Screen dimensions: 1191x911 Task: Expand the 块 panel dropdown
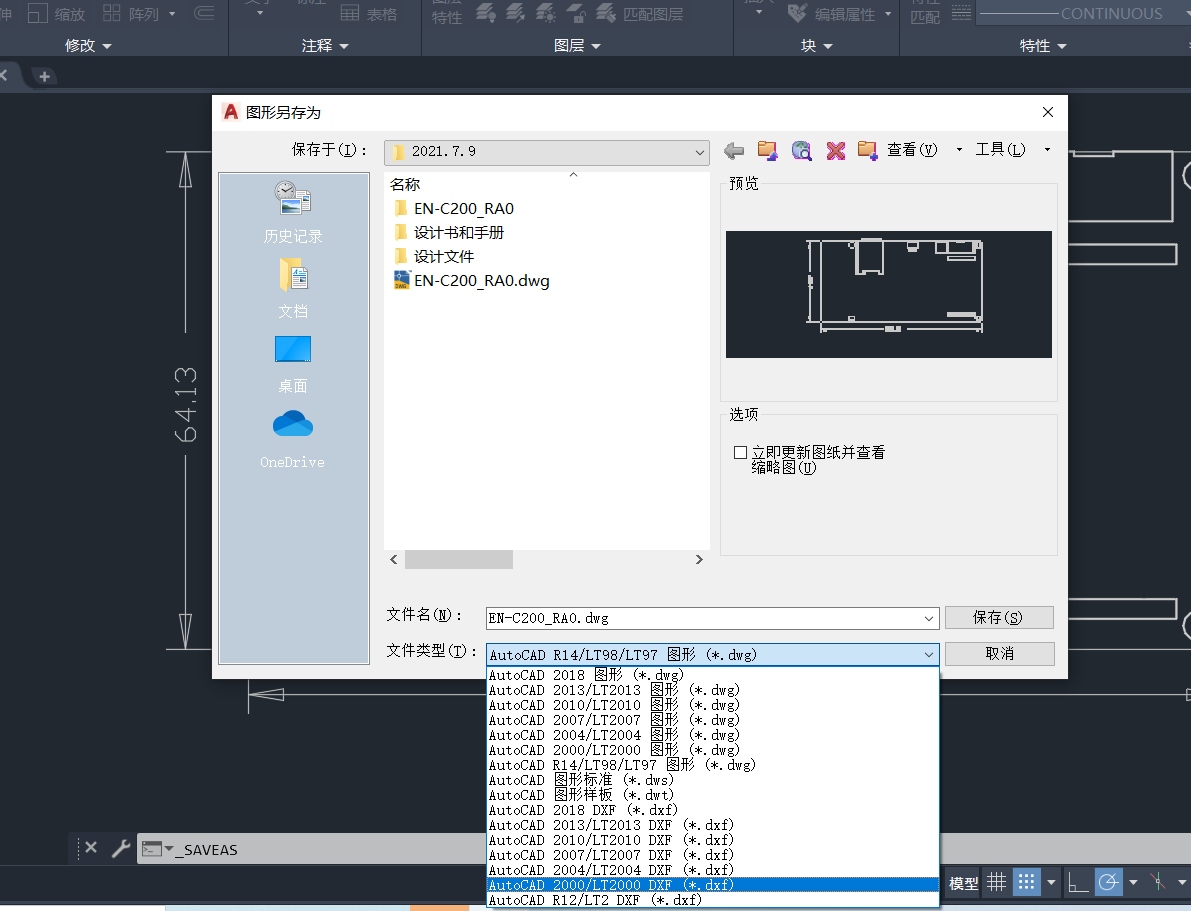click(x=817, y=46)
